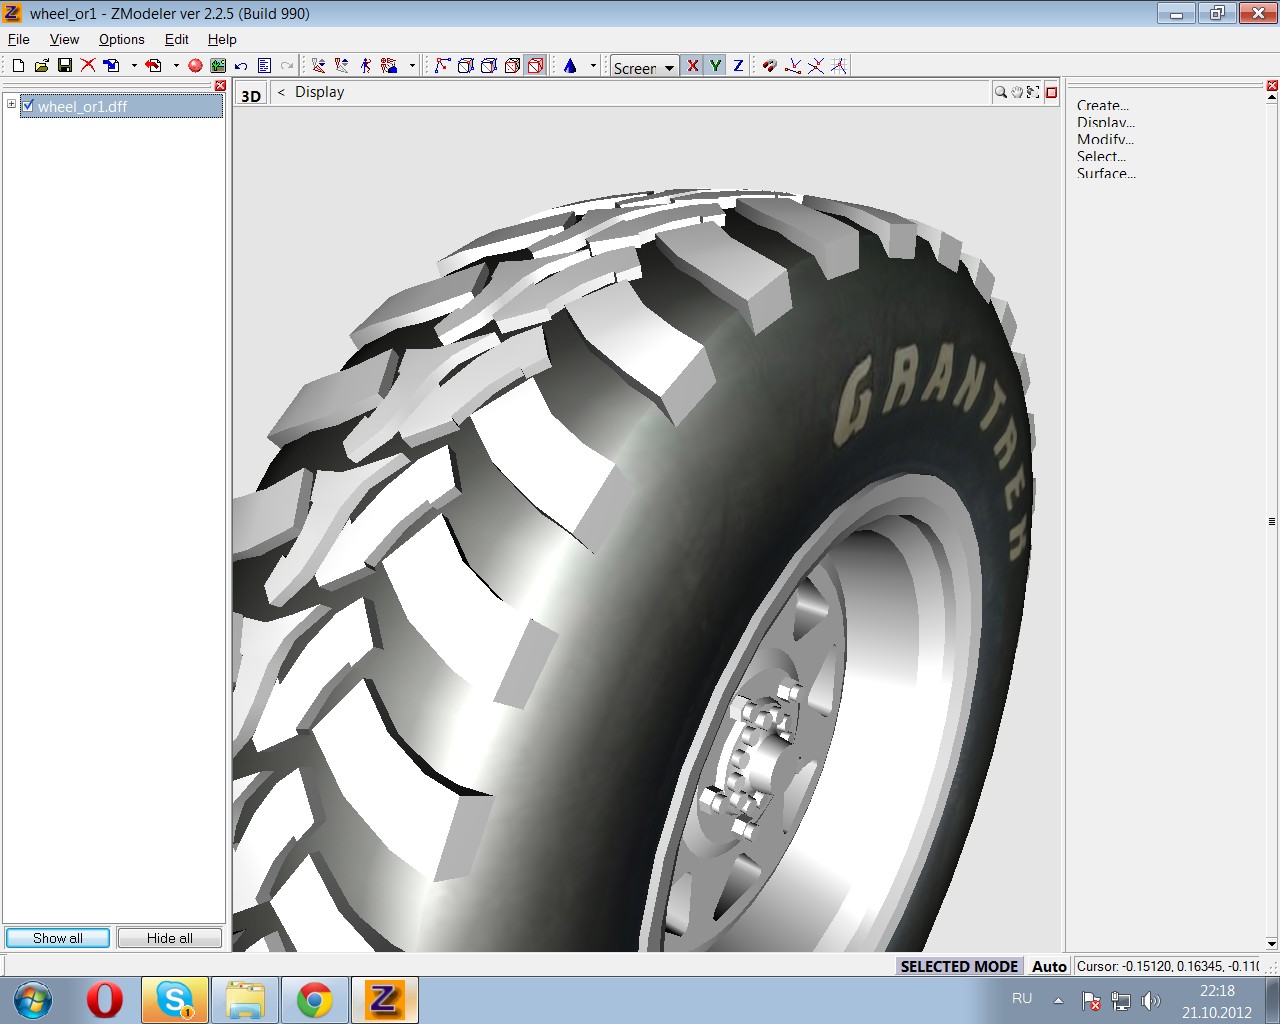Click the red-and-blue checklist toolbar icon
The height and width of the screenshot is (1024, 1280).
(389, 66)
